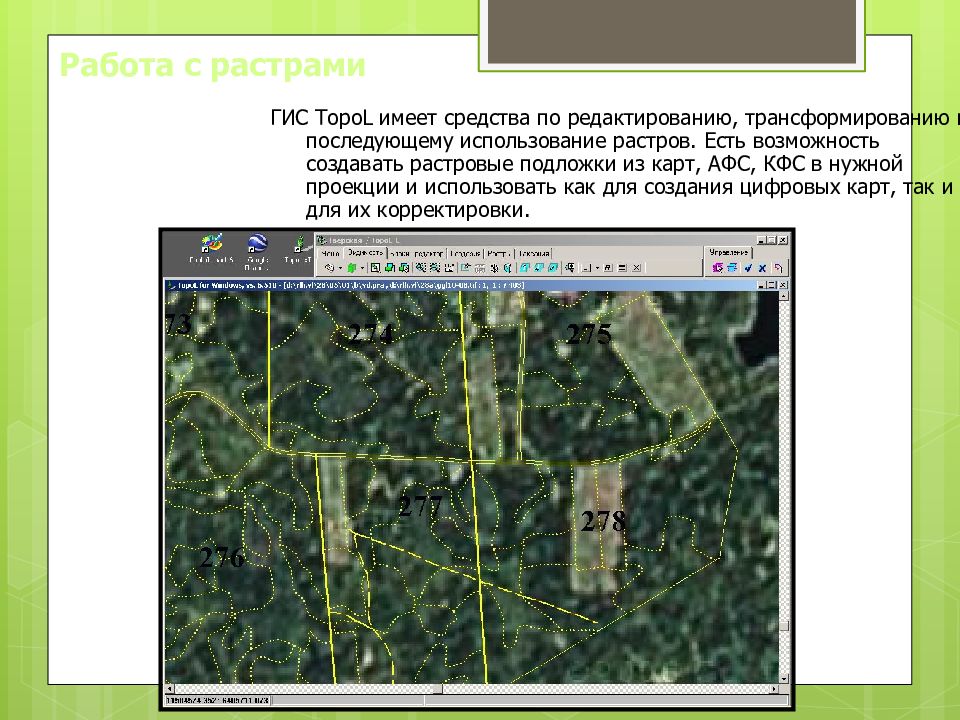
Task: Click the blue checkmark icon in Управление panel
Action: tap(748, 268)
